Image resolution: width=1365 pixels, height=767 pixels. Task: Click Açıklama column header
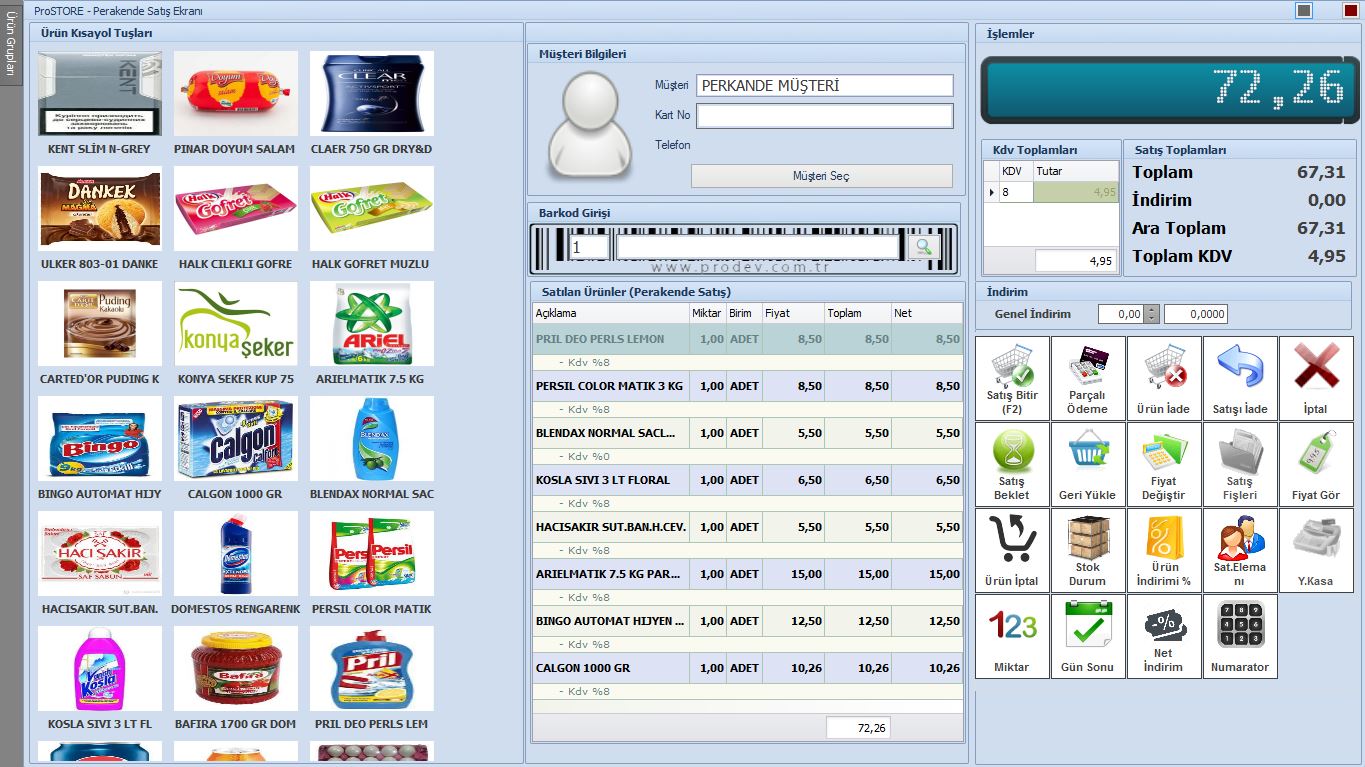tap(611, 313)
